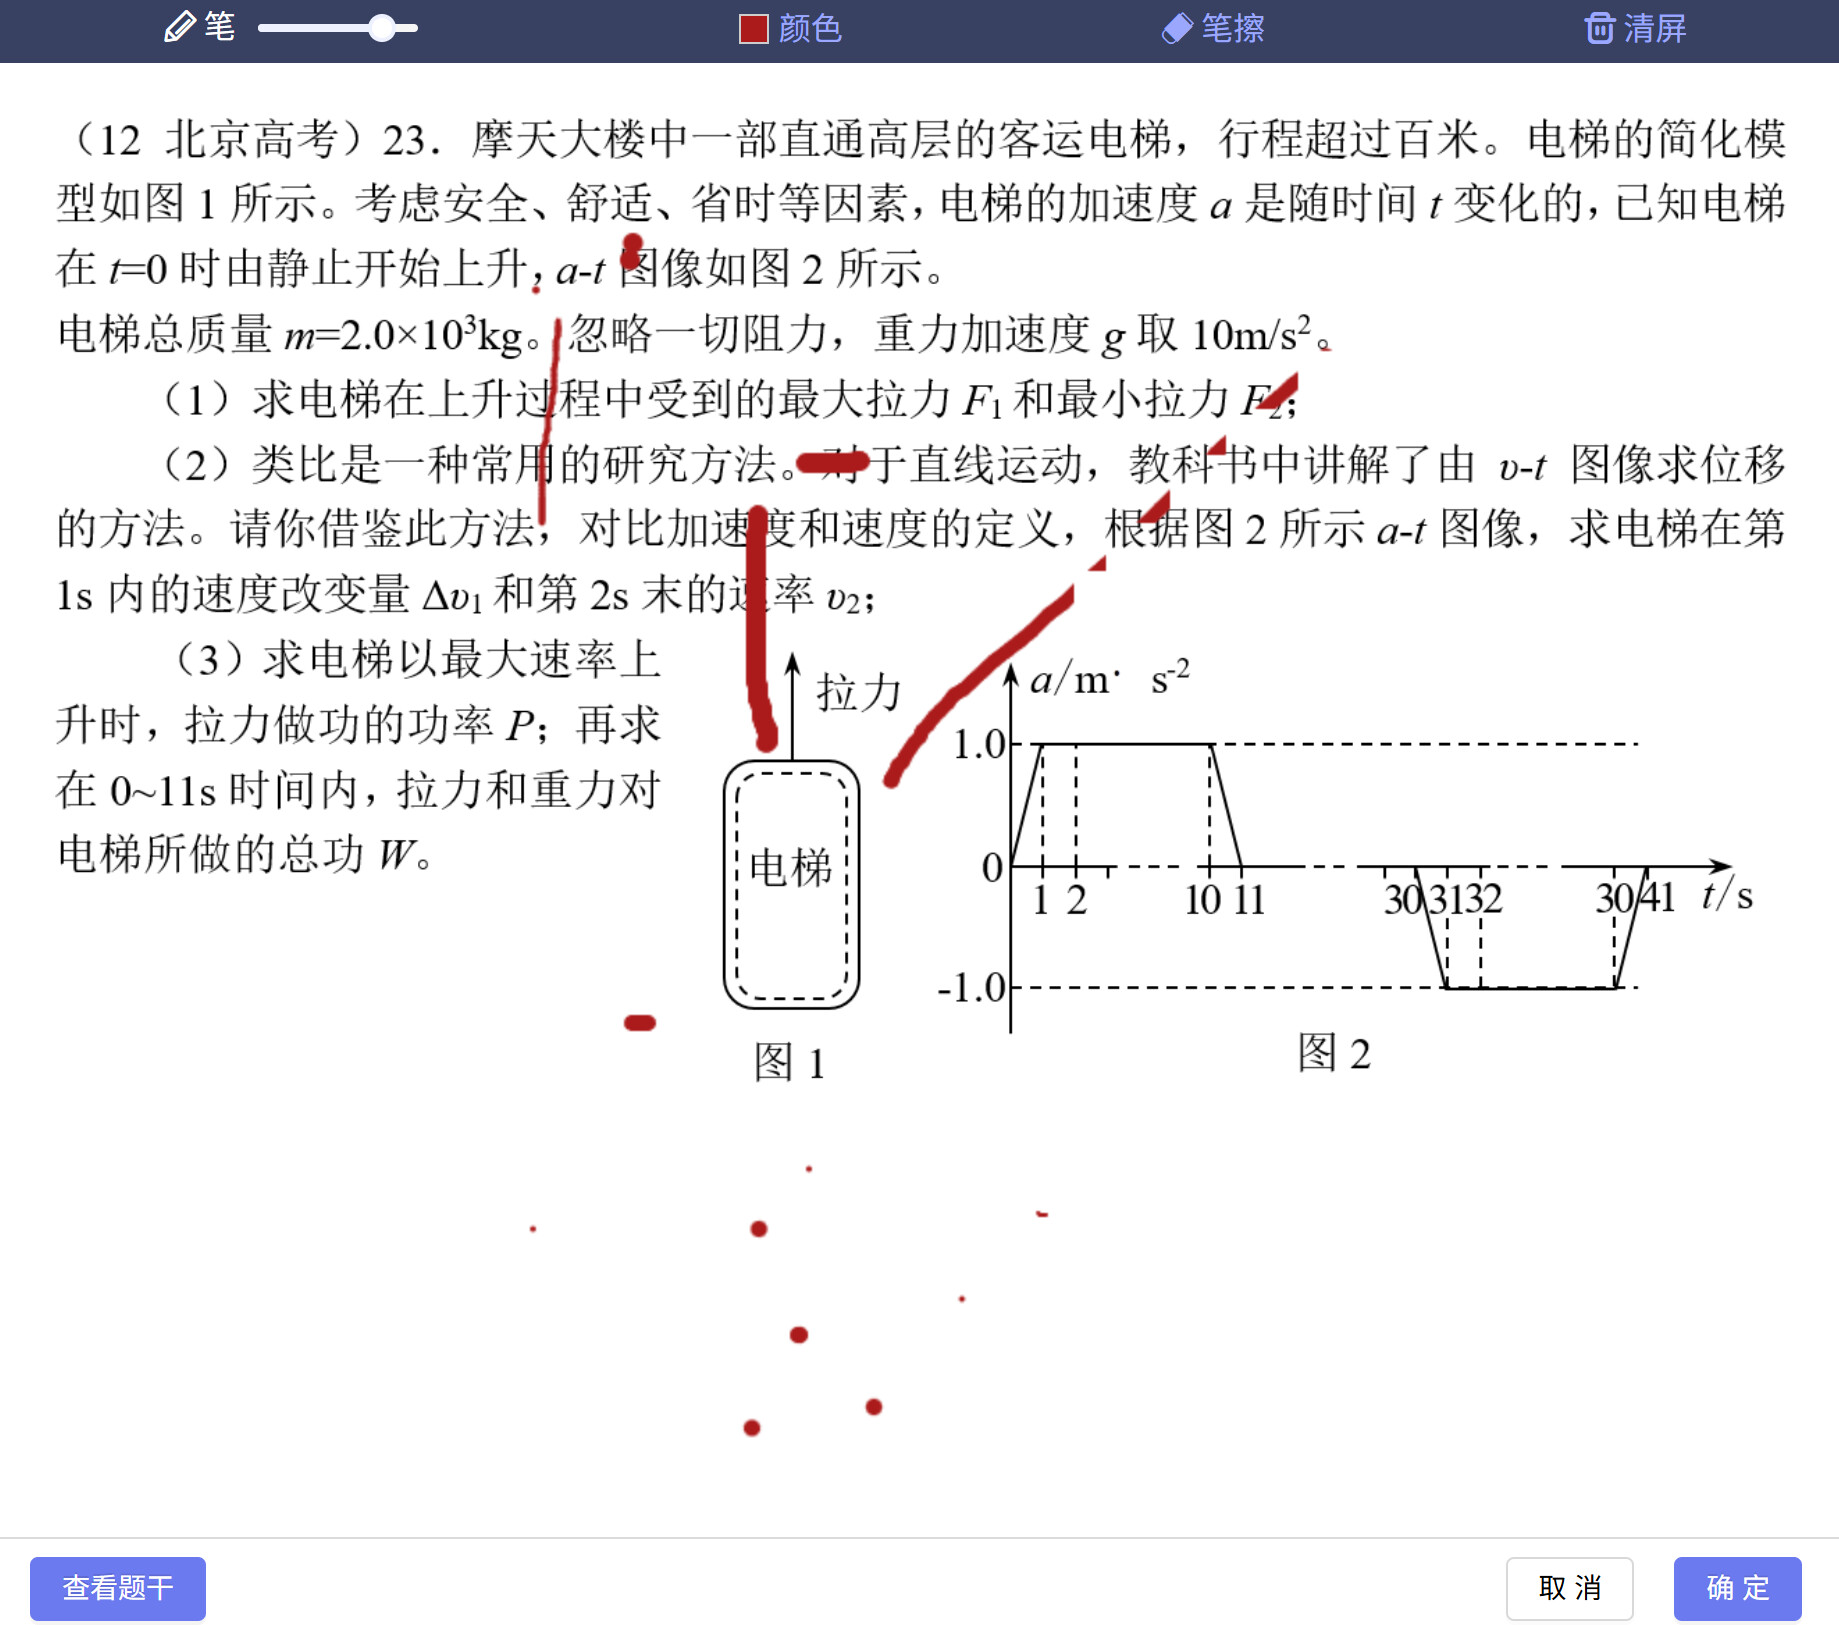Click the -1.0 tick on acceleration axis
1839x1625 pixels.
point(971,988)
